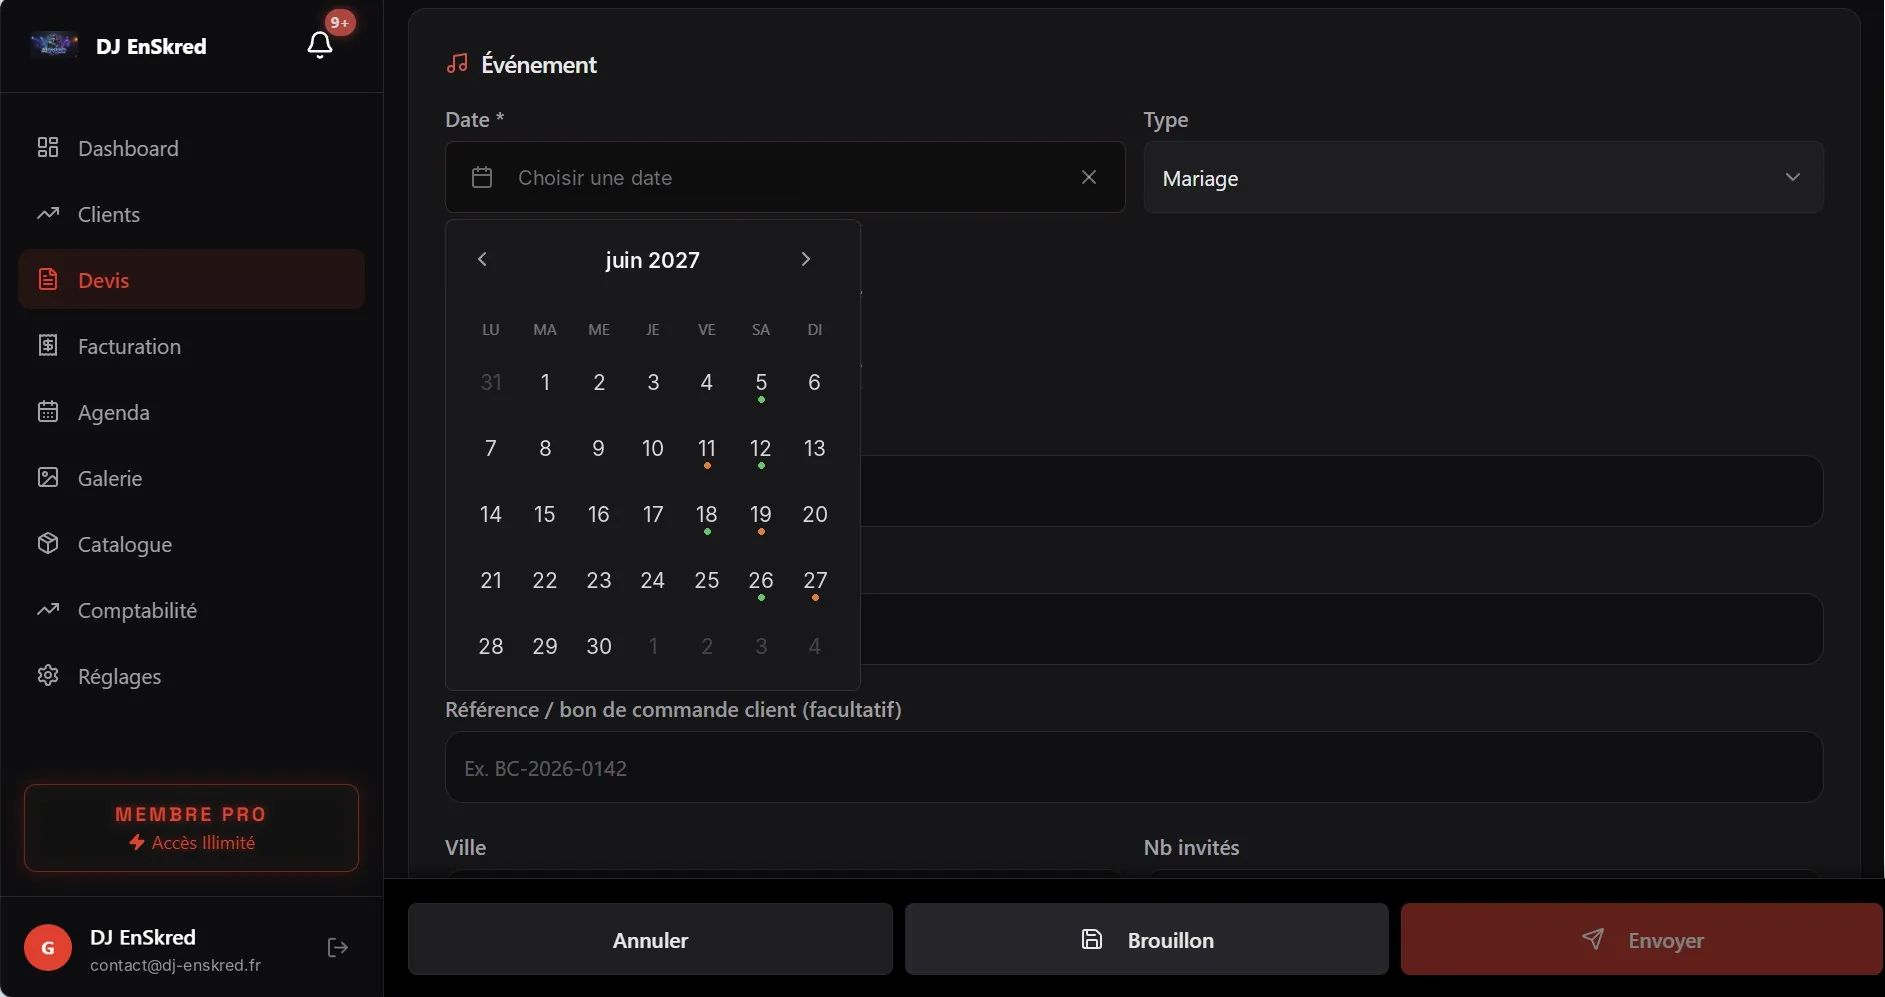
Task: Select June 27 in the calendar
Action: pyautogui.click(x=815, y=581)
